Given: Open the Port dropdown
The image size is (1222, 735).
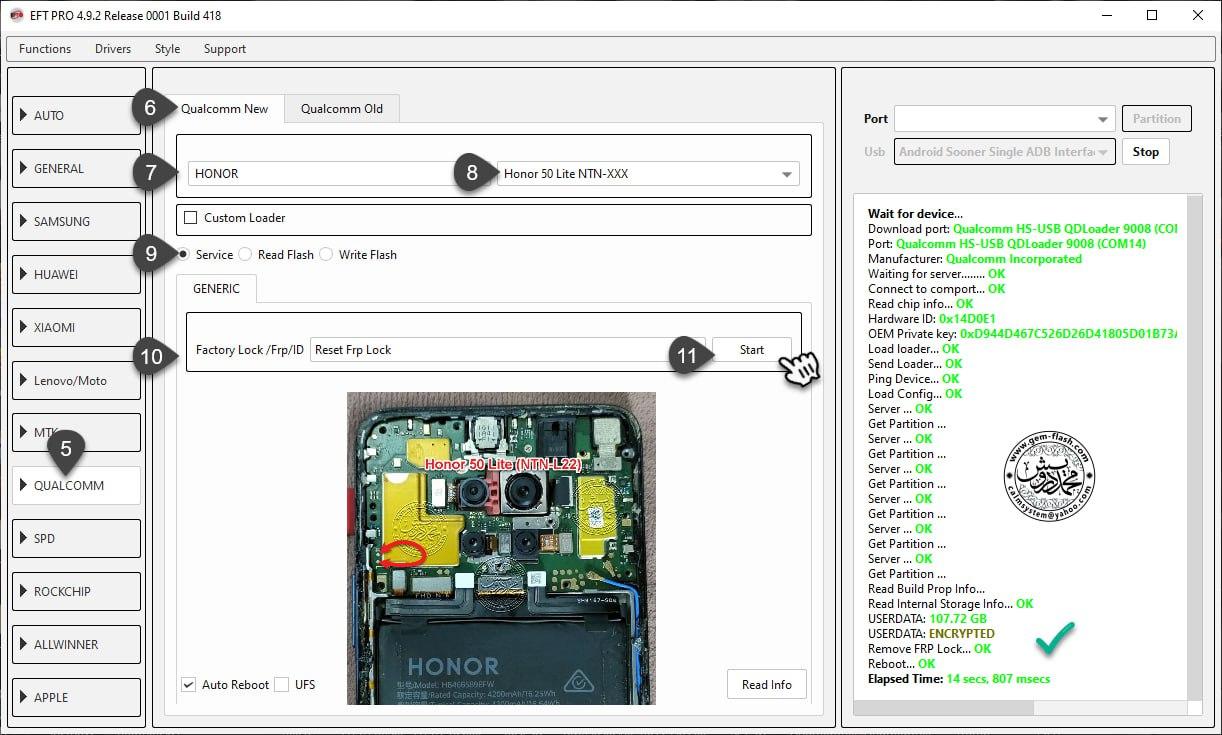Looking at the screenshot, I should click(1005, 119).
